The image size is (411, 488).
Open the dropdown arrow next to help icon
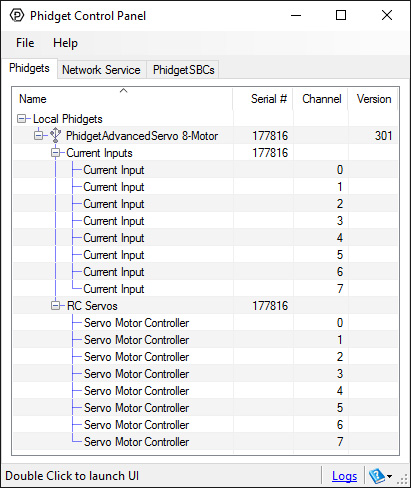(389, 476)
